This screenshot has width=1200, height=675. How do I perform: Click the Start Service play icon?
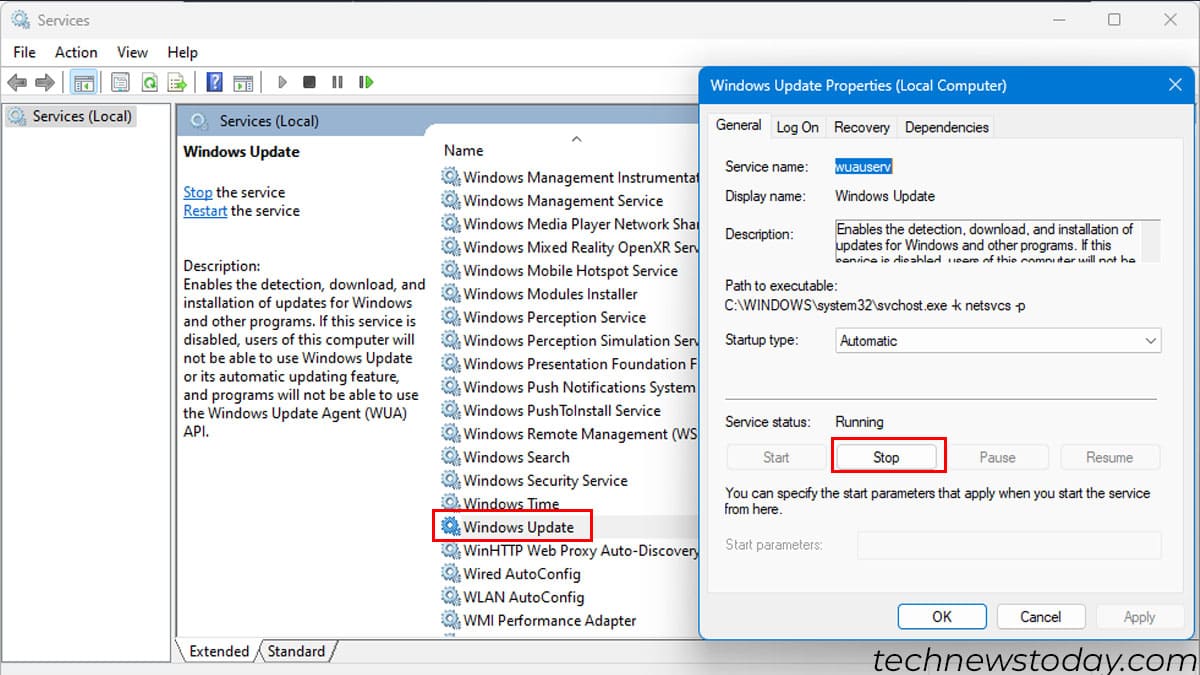pos(283,81)
